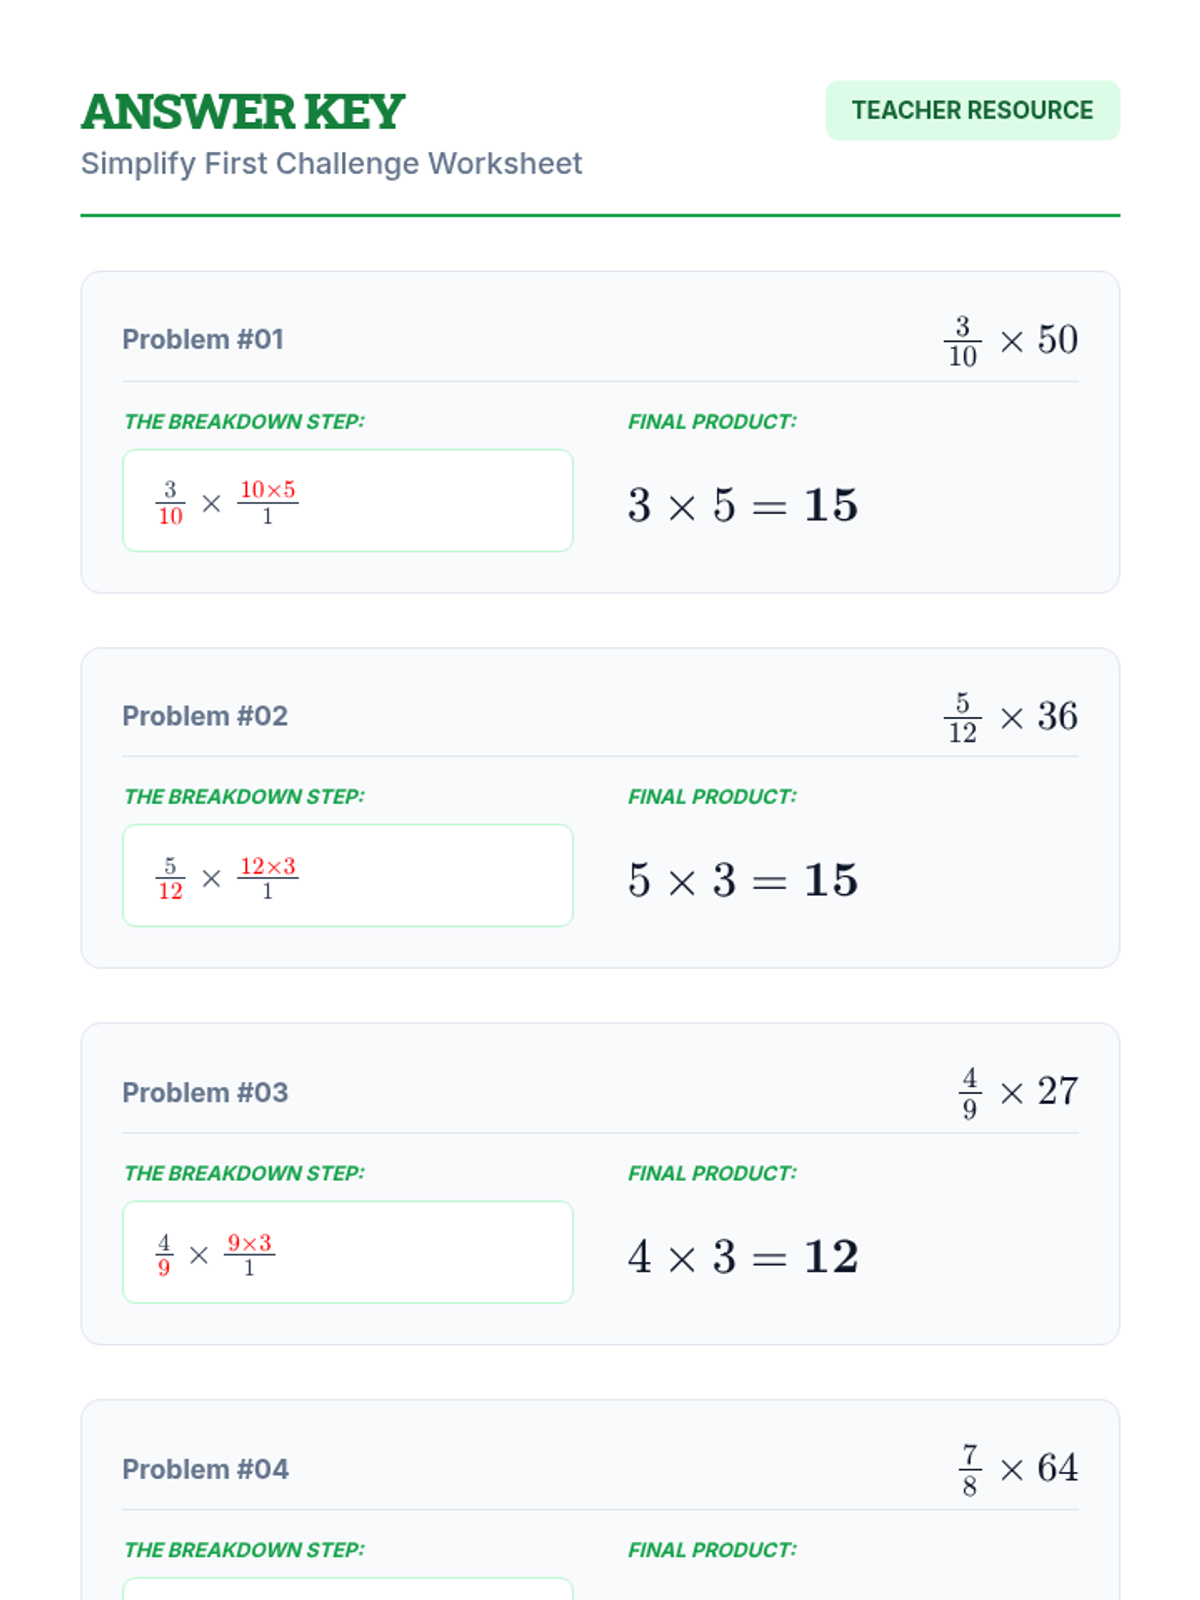Click Problem #02's FINAL PRODUCT label
Viewport: 1200px width, 1600px height.
coord(712,797)
